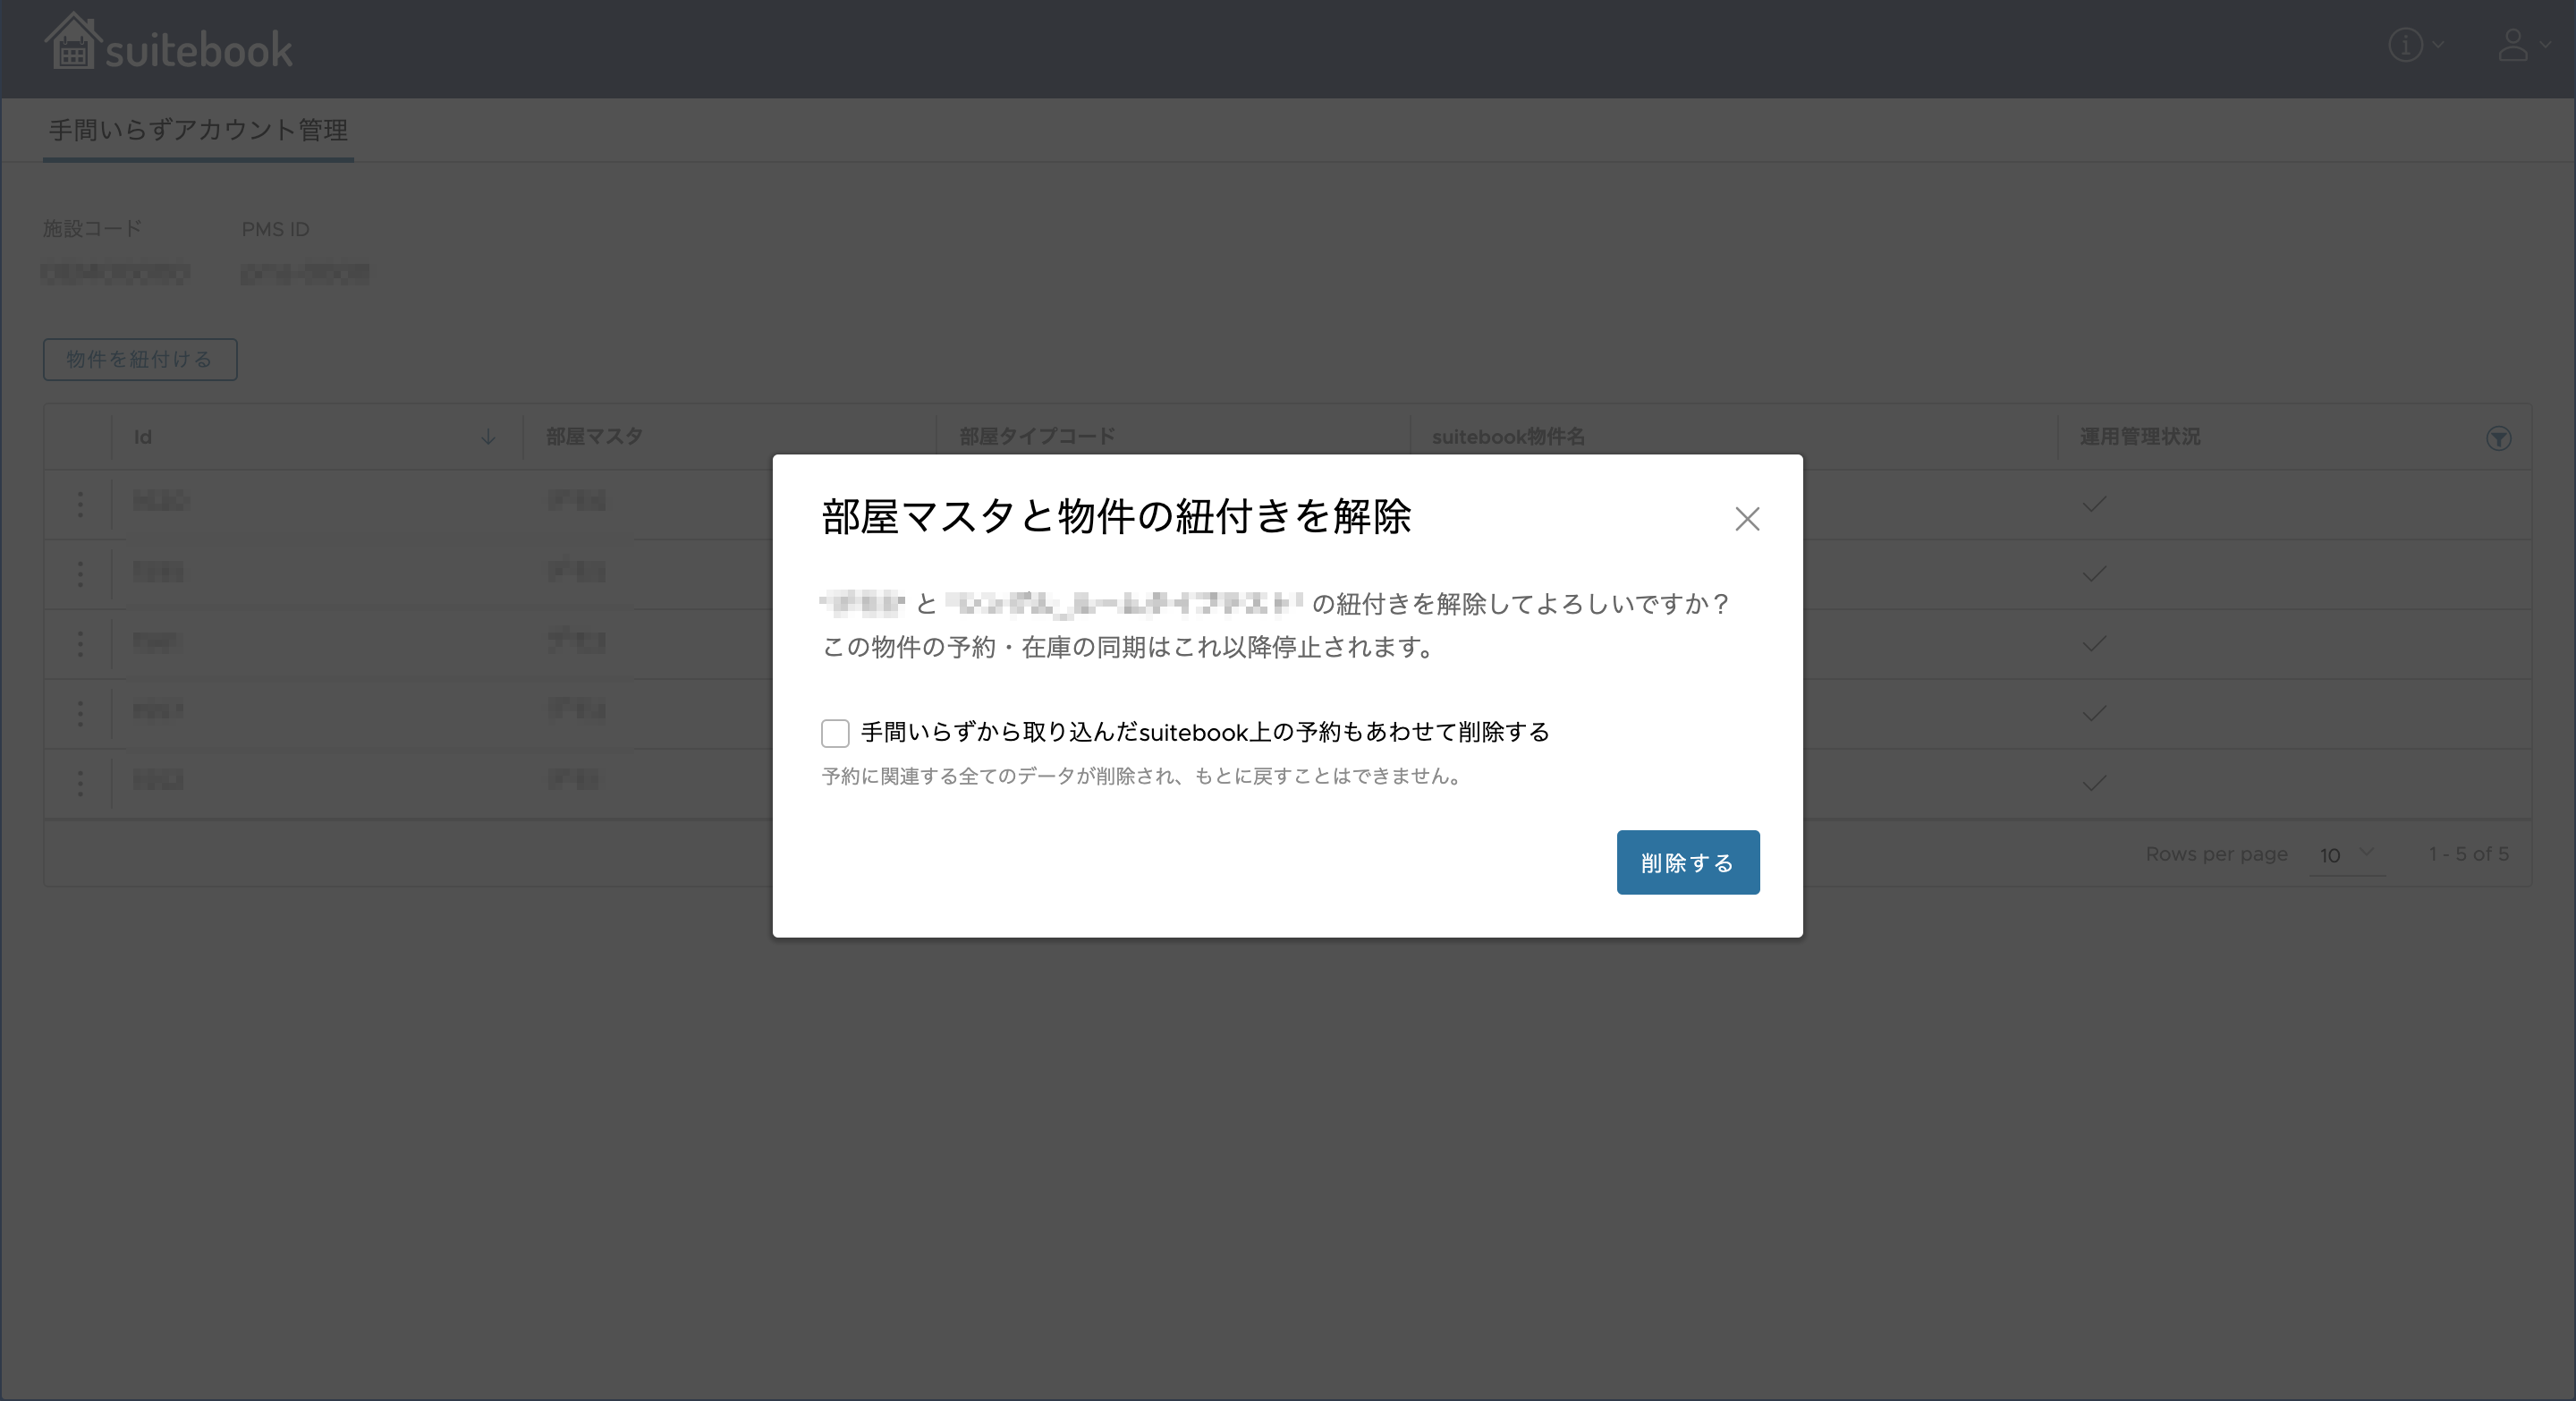Sort by the Id column arrow
Viewport: 2576px width, 1401px height.
[488, 437]
